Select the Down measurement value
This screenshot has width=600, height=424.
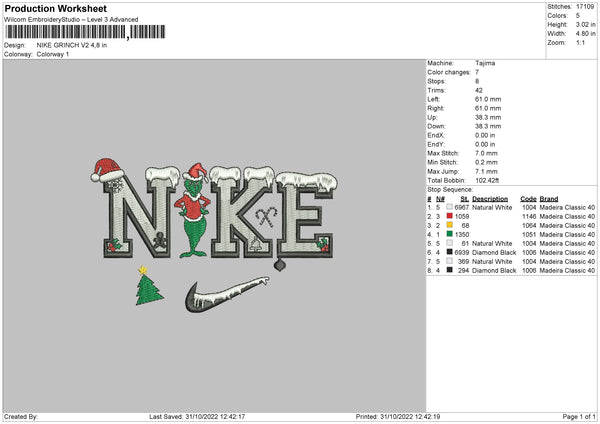click(x=488, y=126)
